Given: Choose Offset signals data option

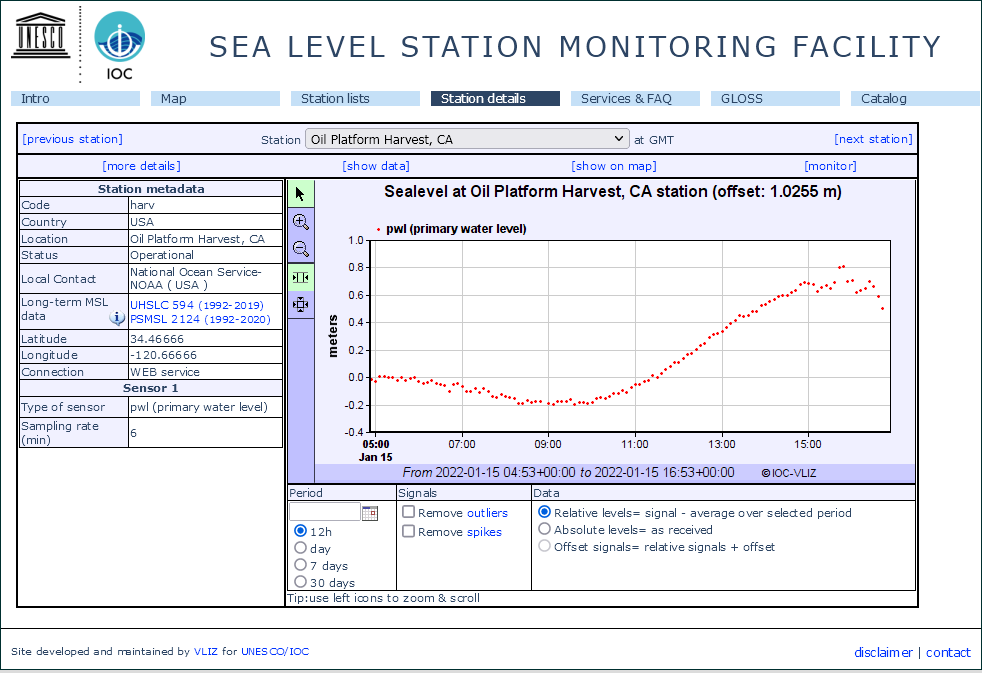Looking at the screenshot, I should point(545,546).
